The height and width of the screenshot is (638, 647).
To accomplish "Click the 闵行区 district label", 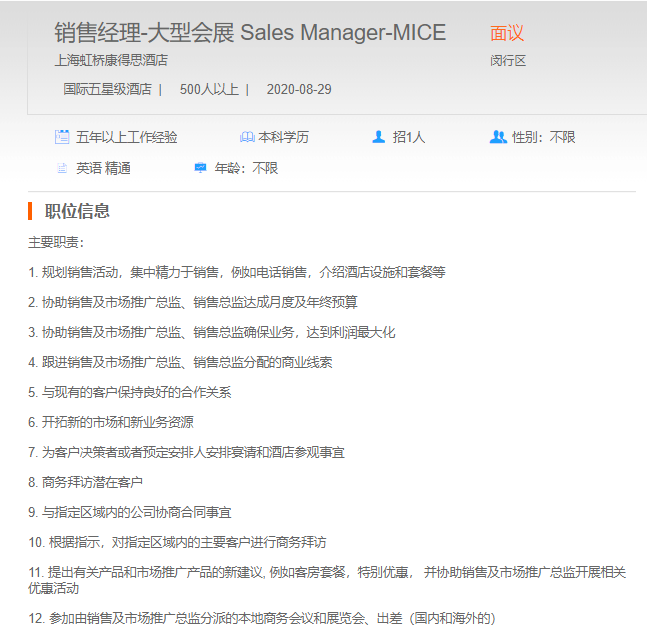I will click(x=508, y=60).
